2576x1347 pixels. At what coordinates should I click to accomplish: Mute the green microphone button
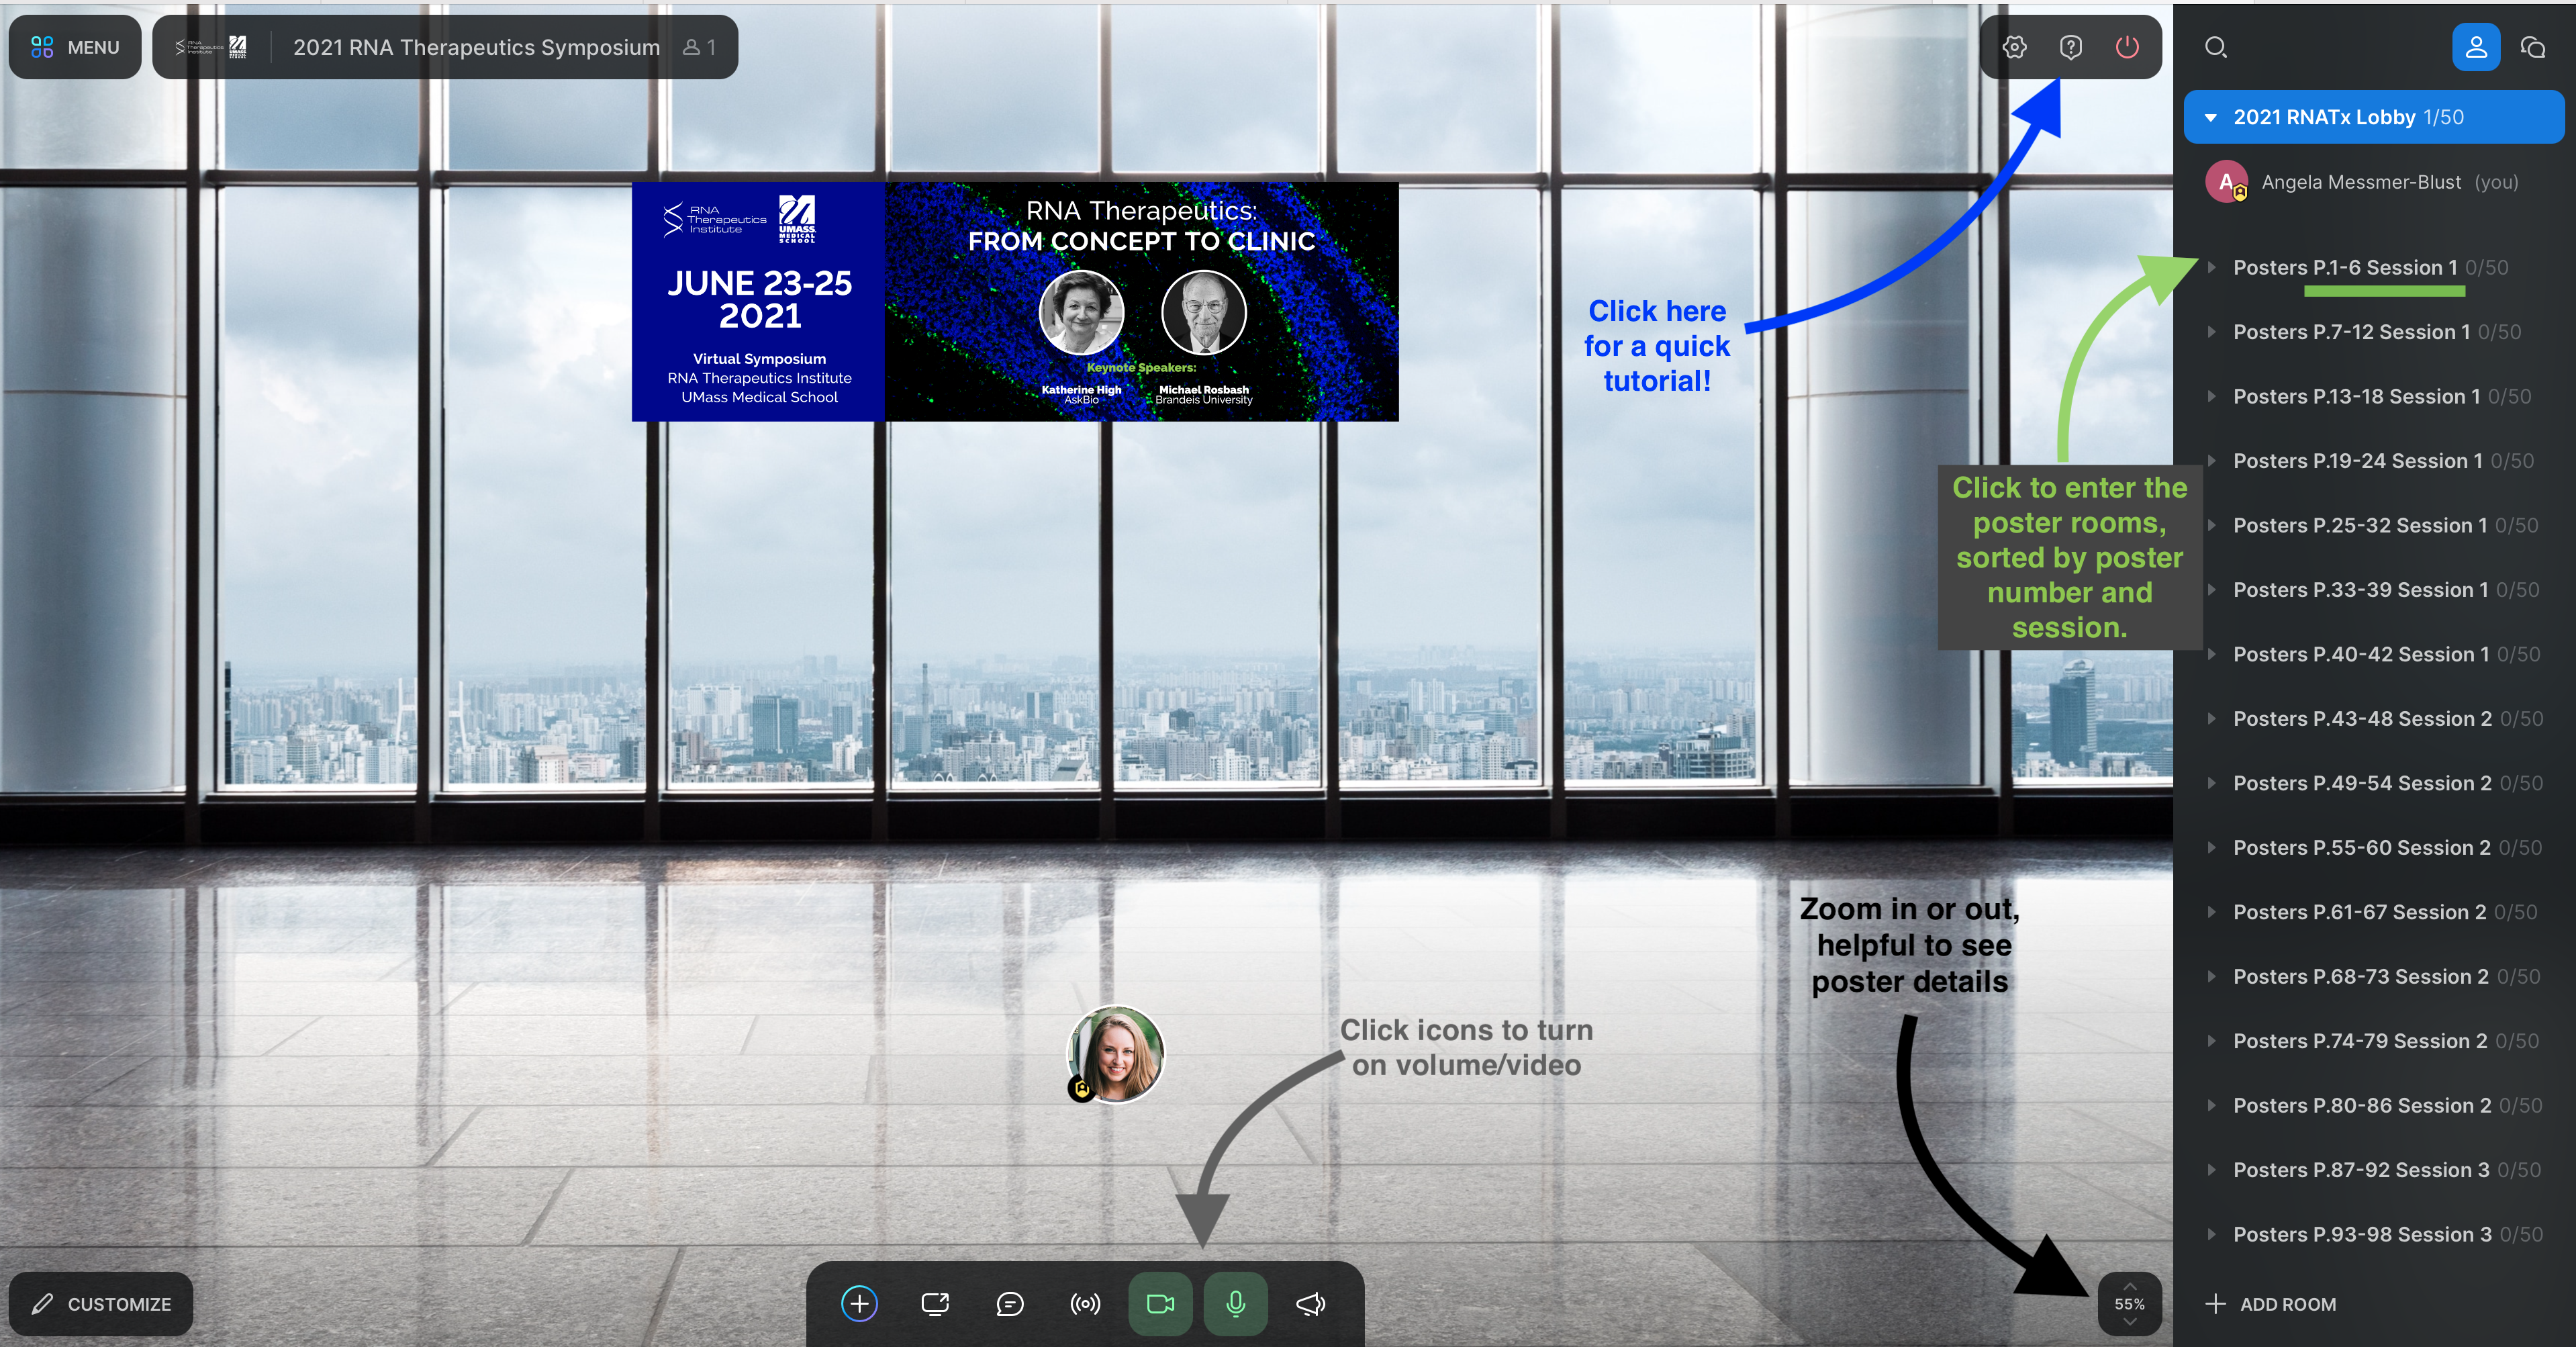point(1235,1303)
